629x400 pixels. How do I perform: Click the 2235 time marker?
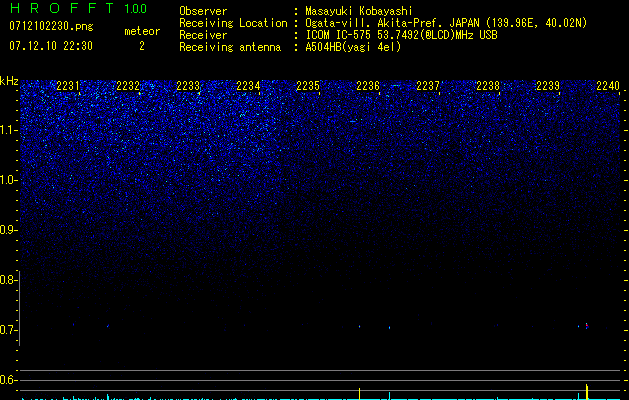(x=308, y=86)
